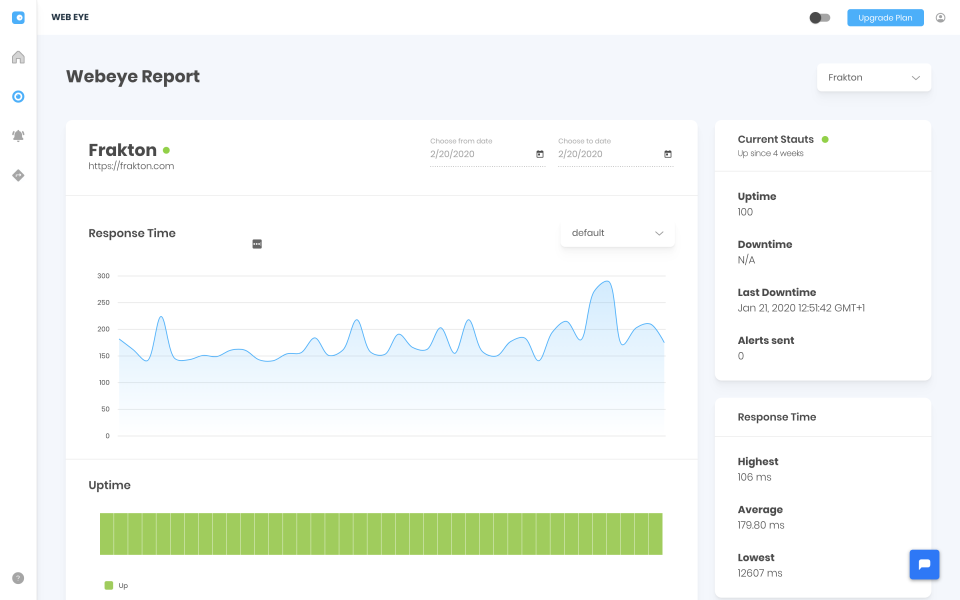960x600 pixels.
Task: Open help question mark icon
Action: tap(18, 578)
